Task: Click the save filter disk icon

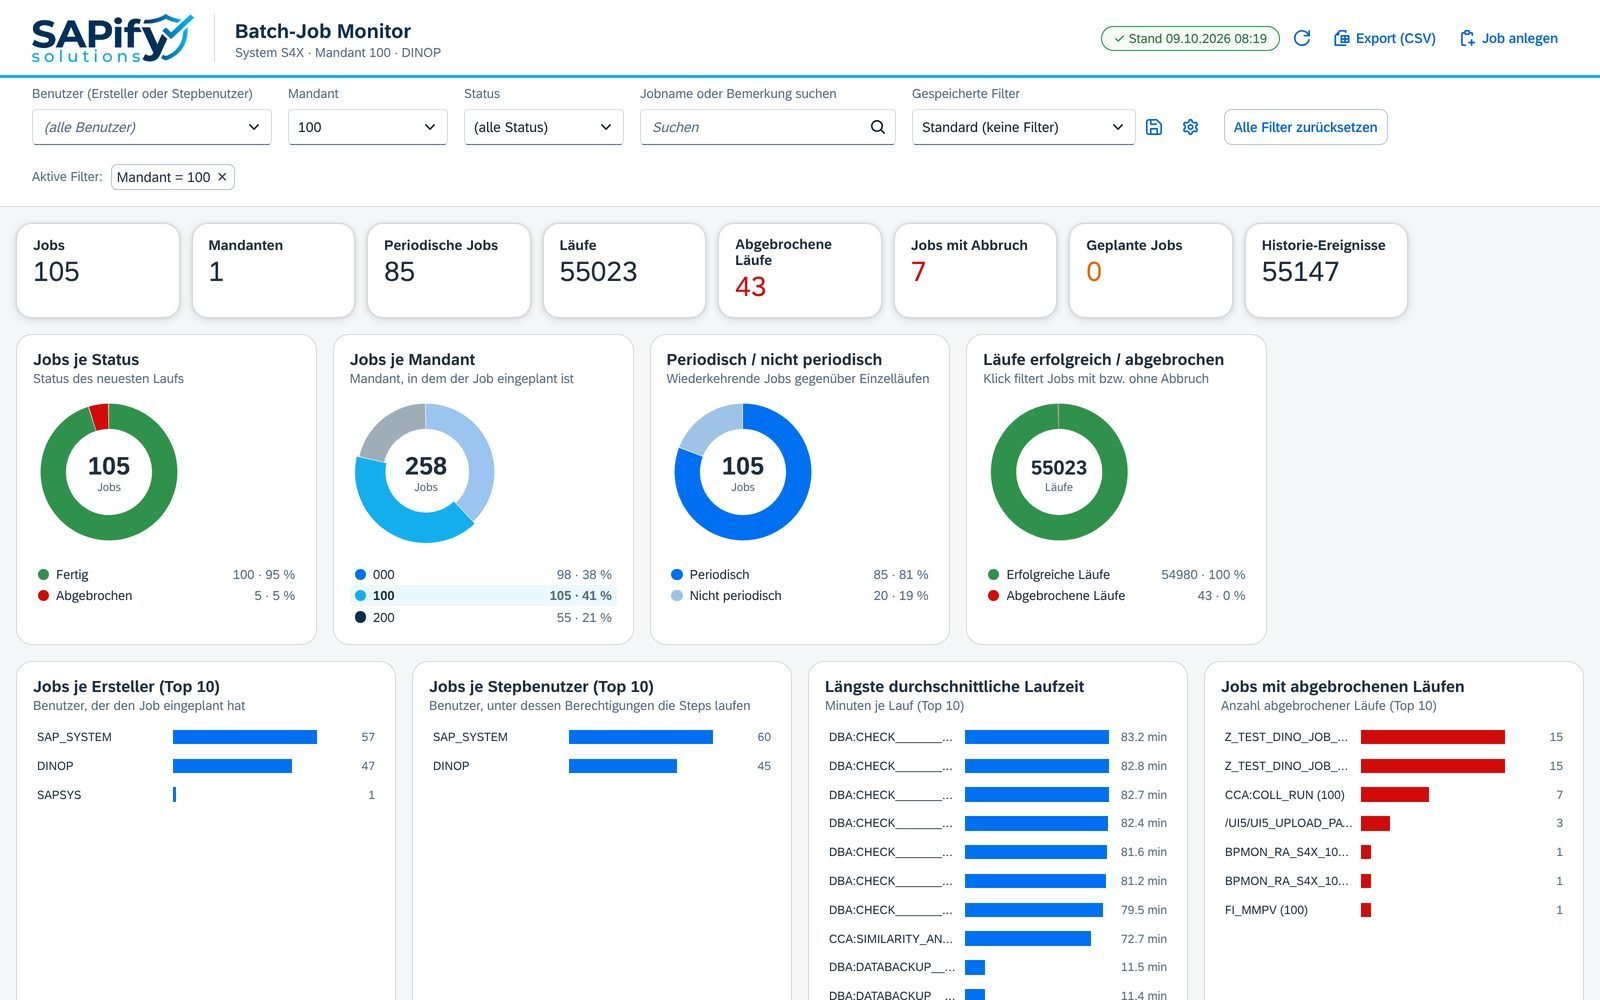Action: tap(1154, 127)
